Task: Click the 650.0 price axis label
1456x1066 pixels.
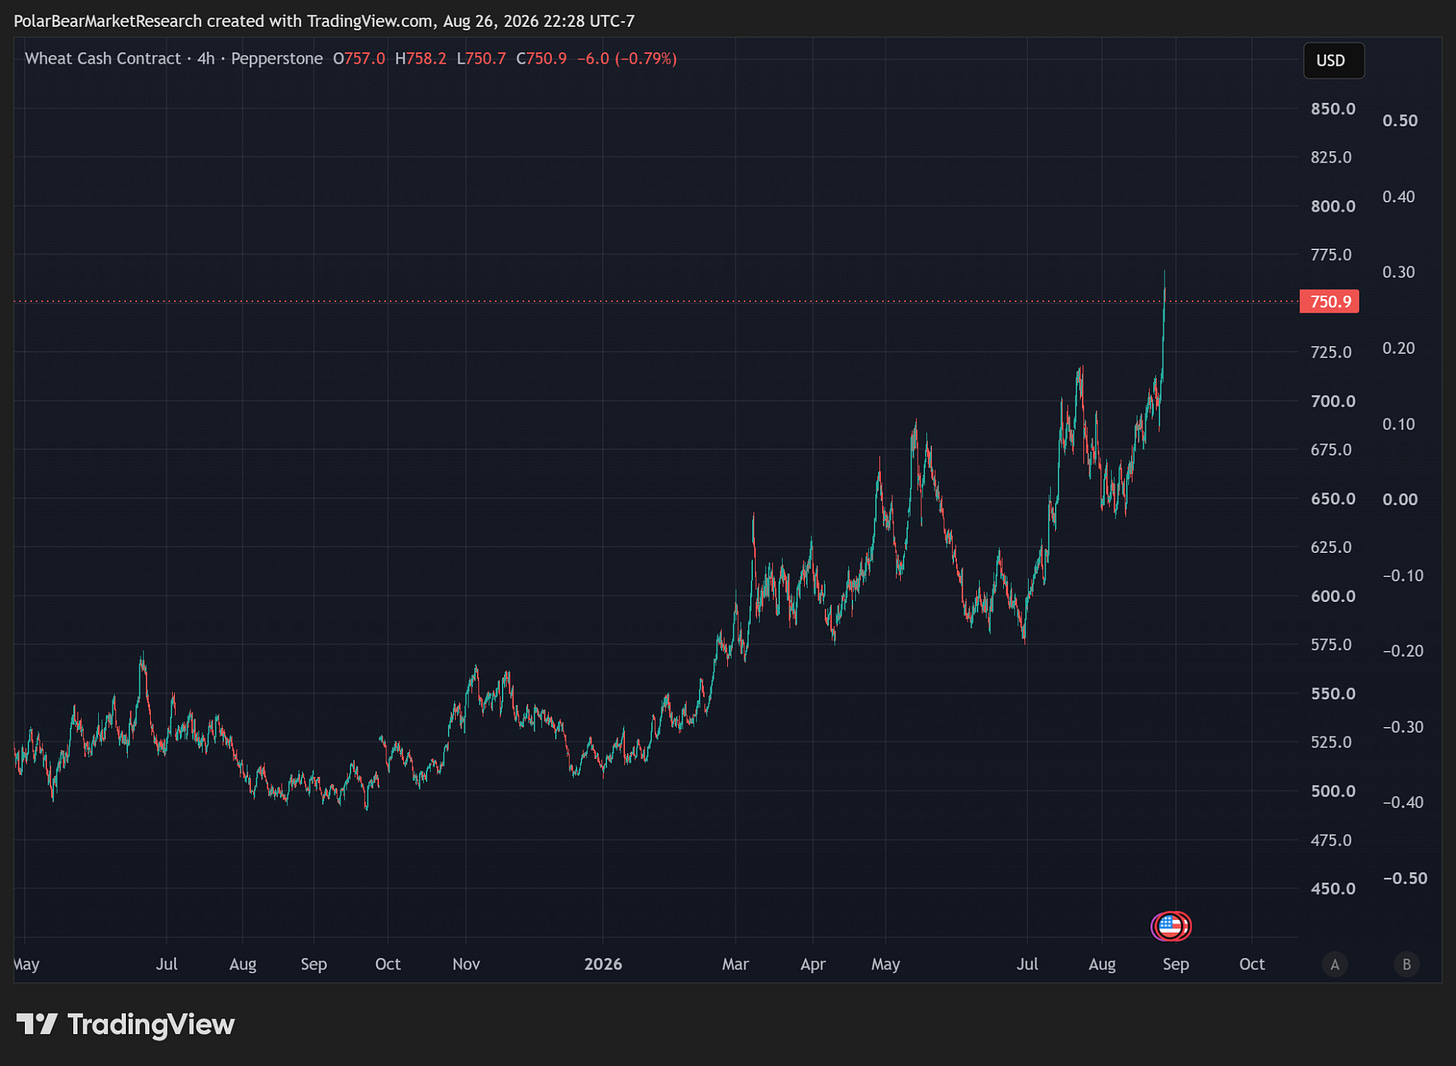Action: coord(1333,498)
